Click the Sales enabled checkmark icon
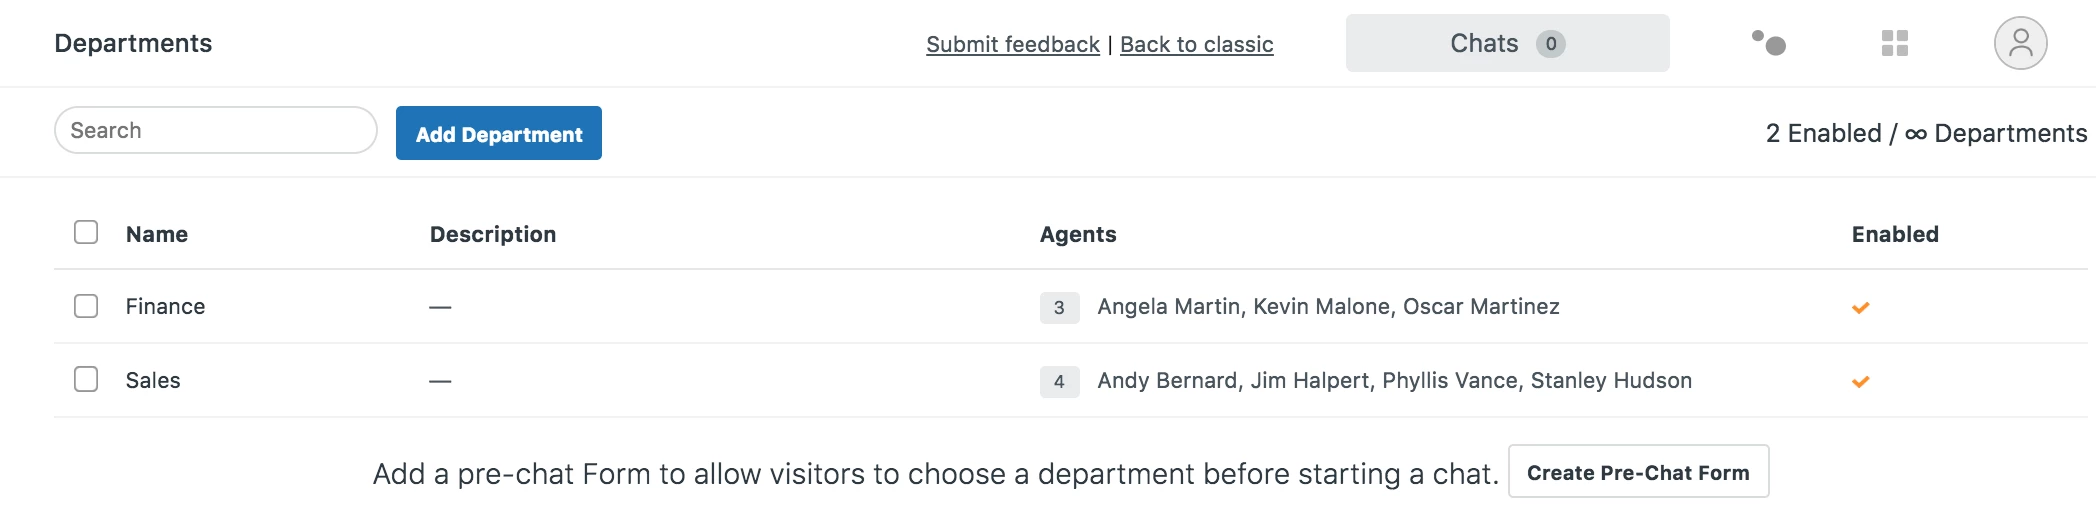 (1860, 381)
